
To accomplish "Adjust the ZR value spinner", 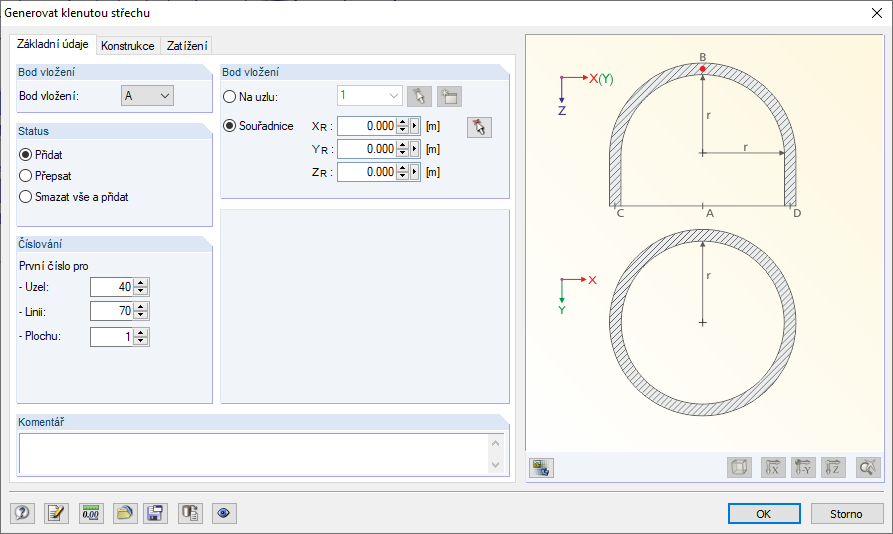I will pyautogui.click(x=403, y=172).
